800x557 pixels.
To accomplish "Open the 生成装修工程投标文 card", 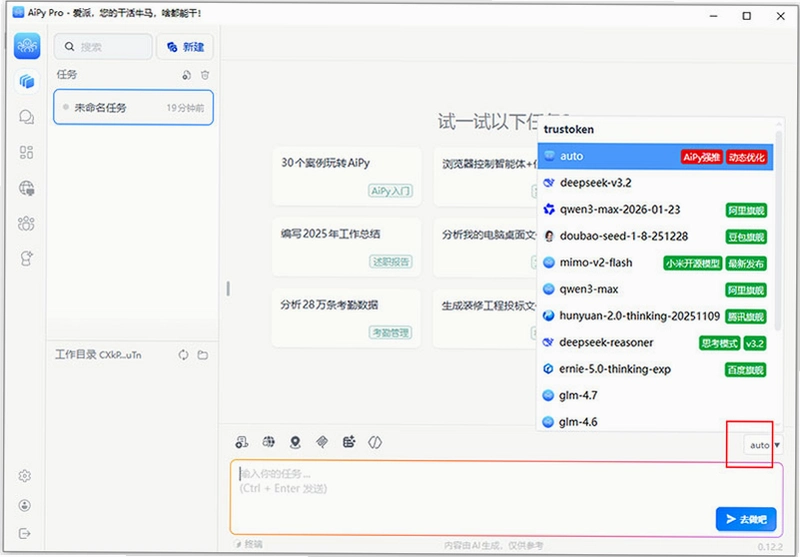I will point(486,318).
